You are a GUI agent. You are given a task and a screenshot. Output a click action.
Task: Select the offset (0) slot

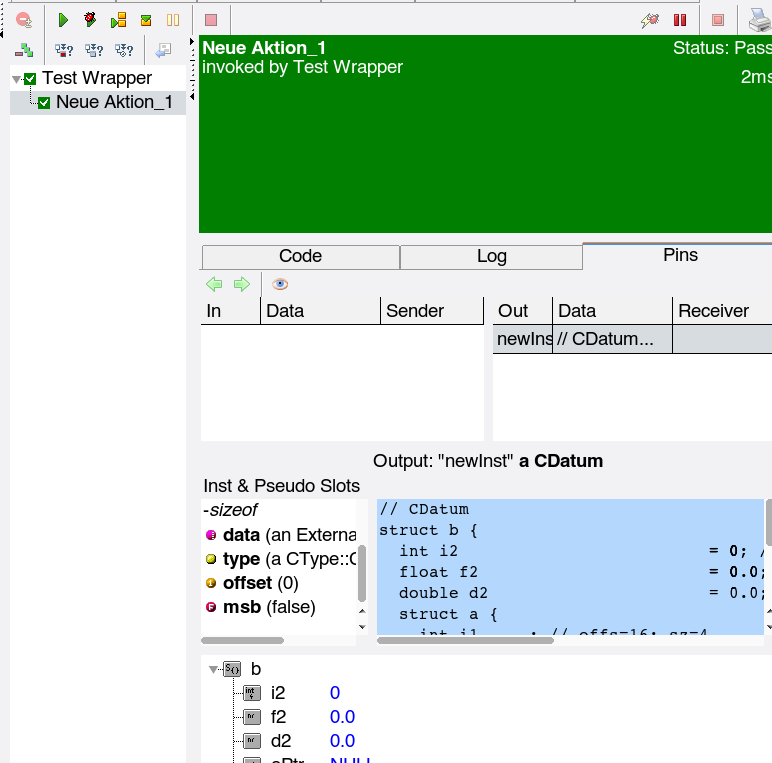260,583
